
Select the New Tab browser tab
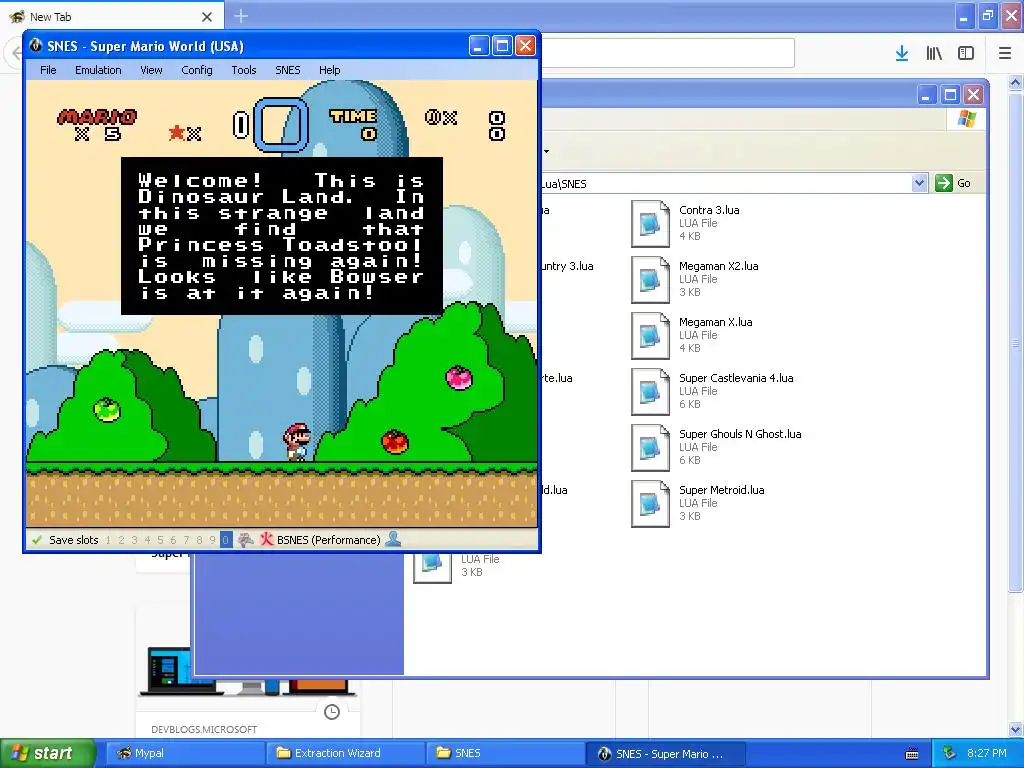click(x=112, y=16)
